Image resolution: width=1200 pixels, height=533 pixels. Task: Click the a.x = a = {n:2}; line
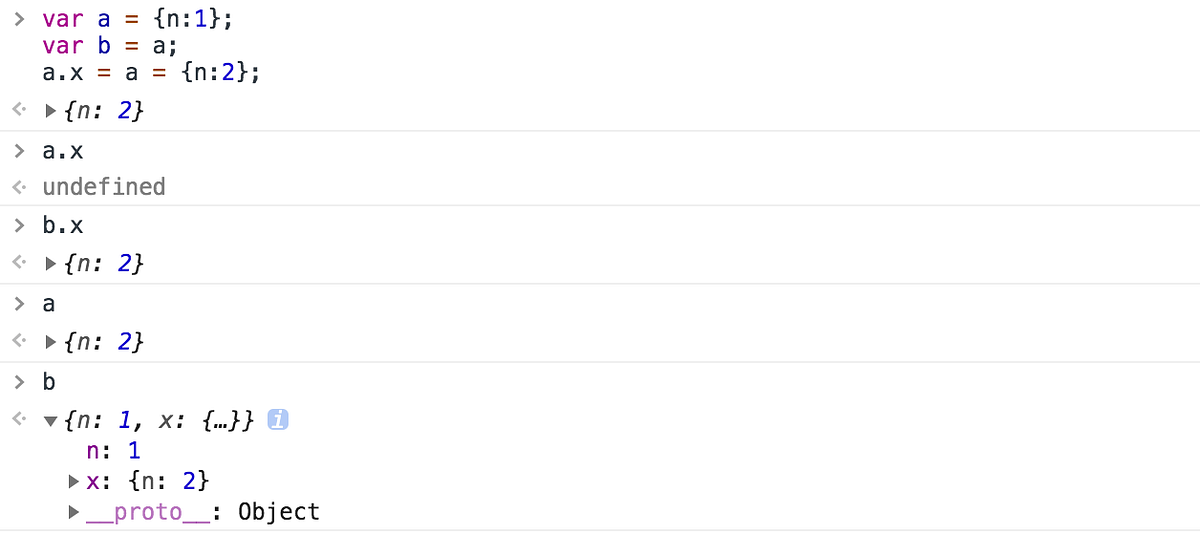pos(151,72)
